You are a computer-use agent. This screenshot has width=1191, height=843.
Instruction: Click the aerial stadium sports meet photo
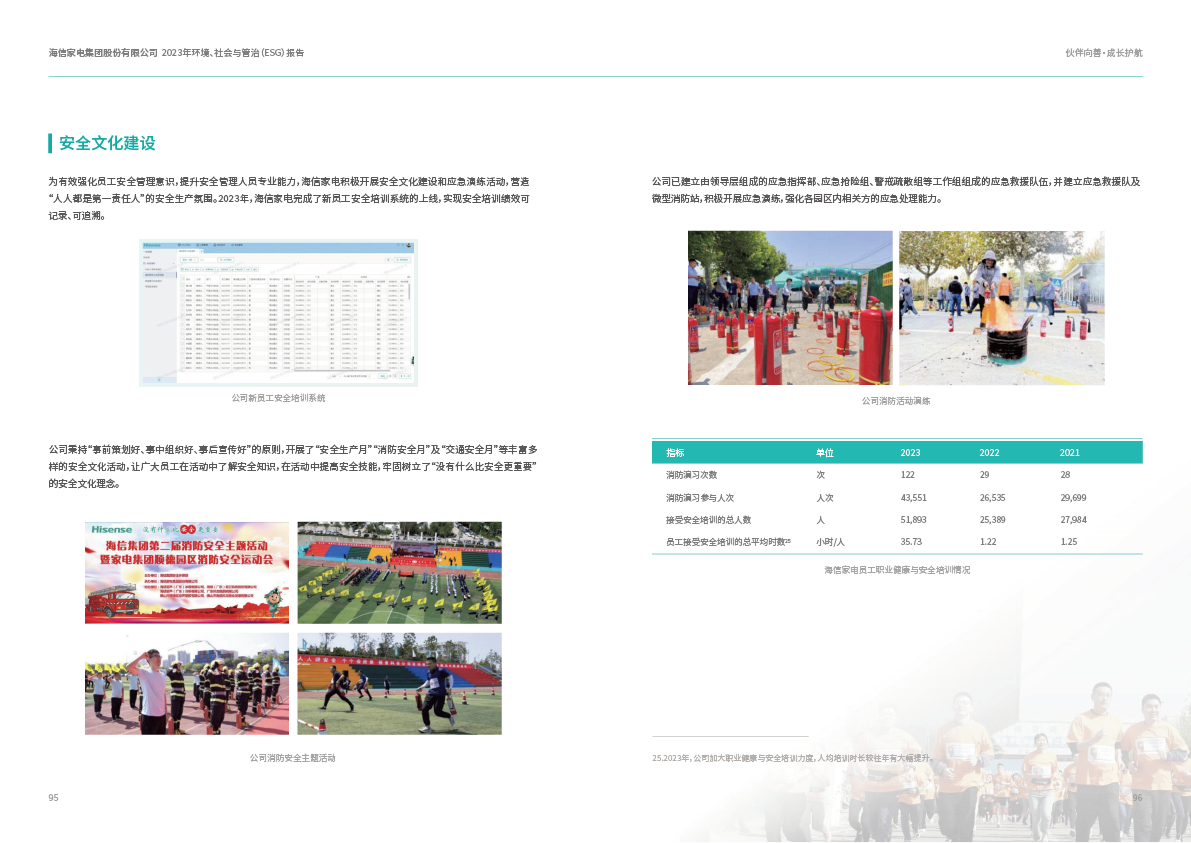coord(399,573)
